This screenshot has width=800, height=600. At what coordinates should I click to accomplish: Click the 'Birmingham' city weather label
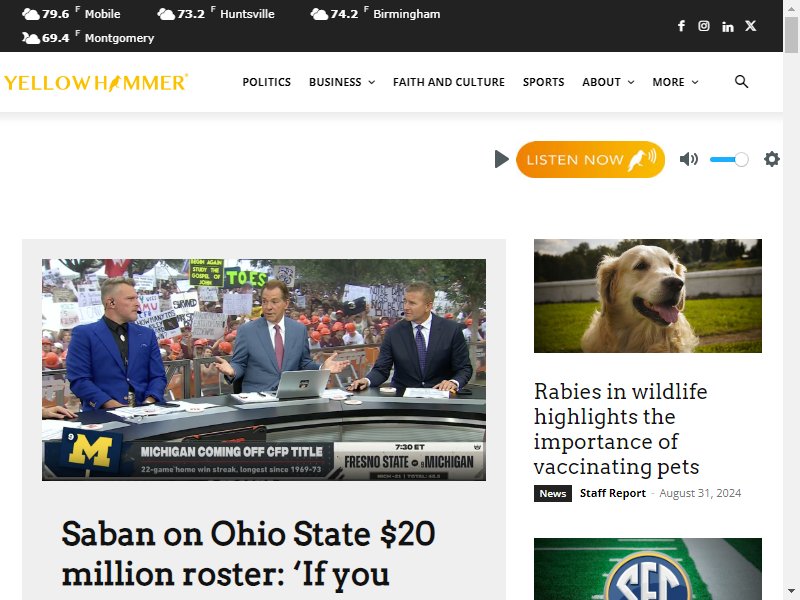tap(407, 14)
